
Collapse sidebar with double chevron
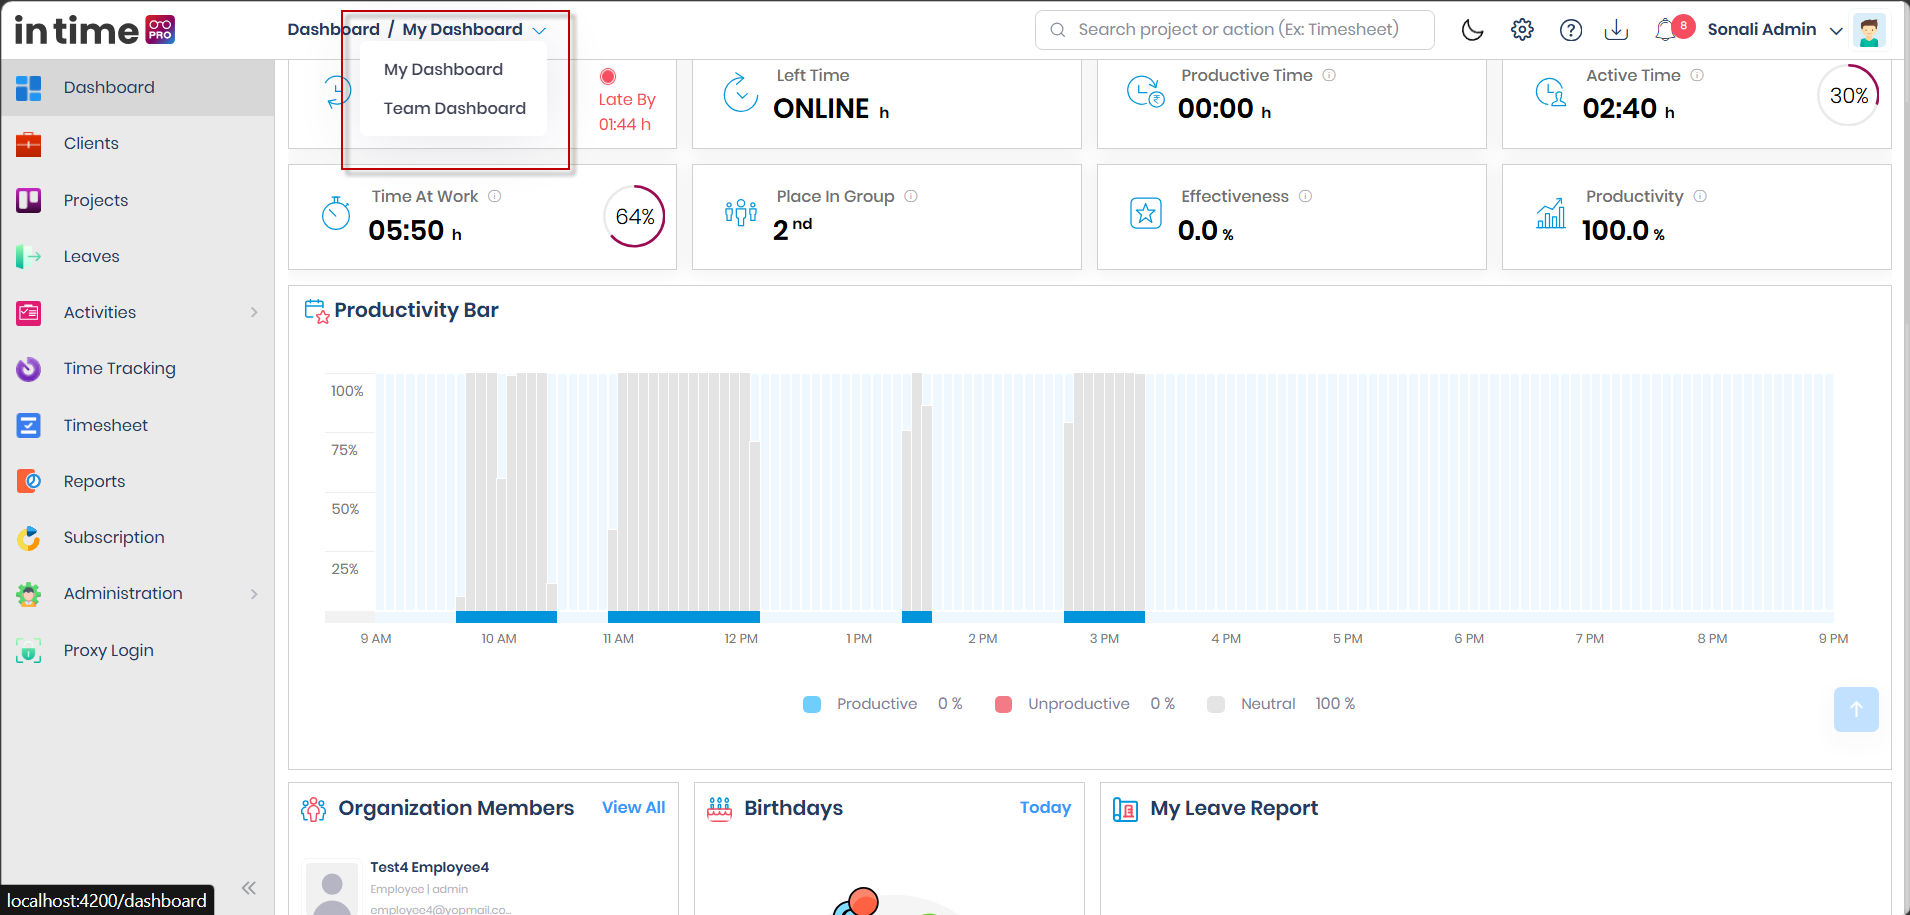[x=249, y=887]
